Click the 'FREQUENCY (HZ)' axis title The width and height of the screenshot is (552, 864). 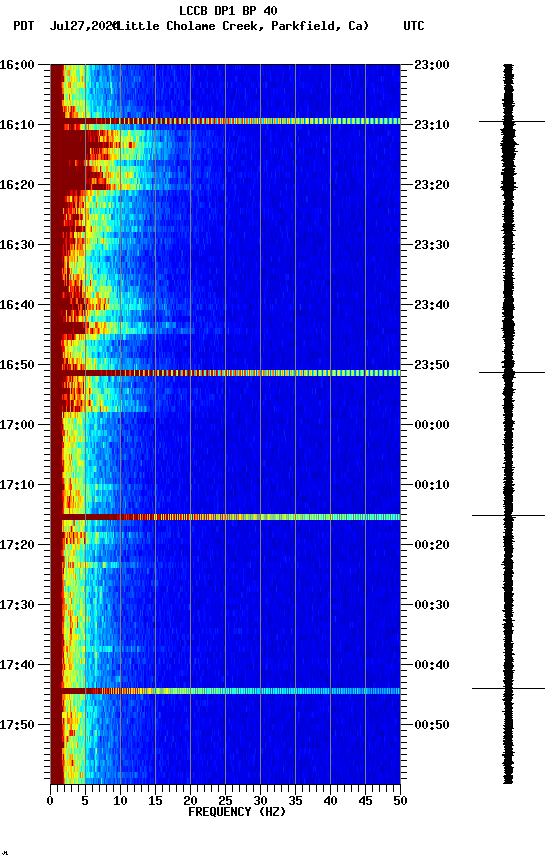pos(237,812)
